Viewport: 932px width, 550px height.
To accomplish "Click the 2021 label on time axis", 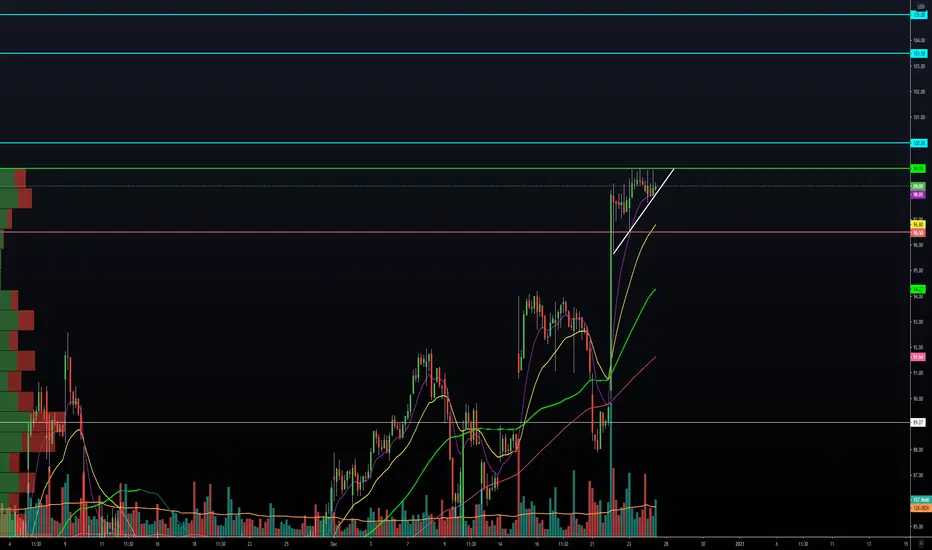I will coord(740,544).
